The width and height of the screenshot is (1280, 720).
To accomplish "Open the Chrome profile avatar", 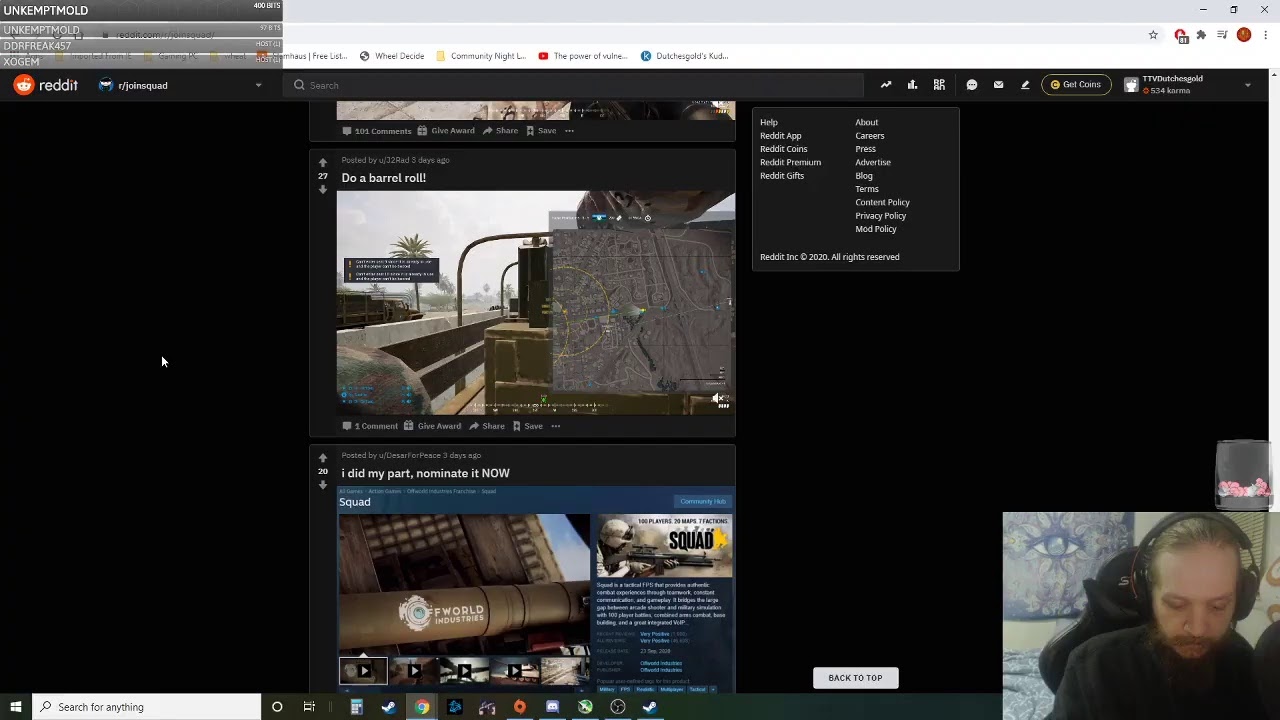I will coord(1244,35).
